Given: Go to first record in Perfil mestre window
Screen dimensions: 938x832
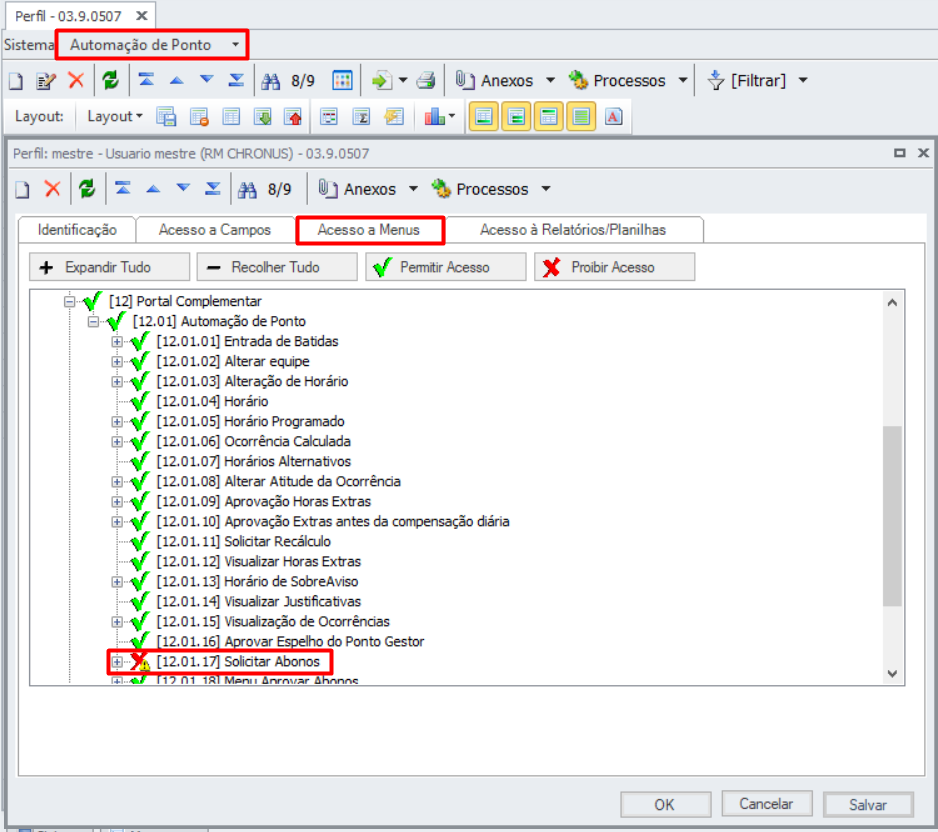Looking at the screenshot, I should [x=123, y=188].
